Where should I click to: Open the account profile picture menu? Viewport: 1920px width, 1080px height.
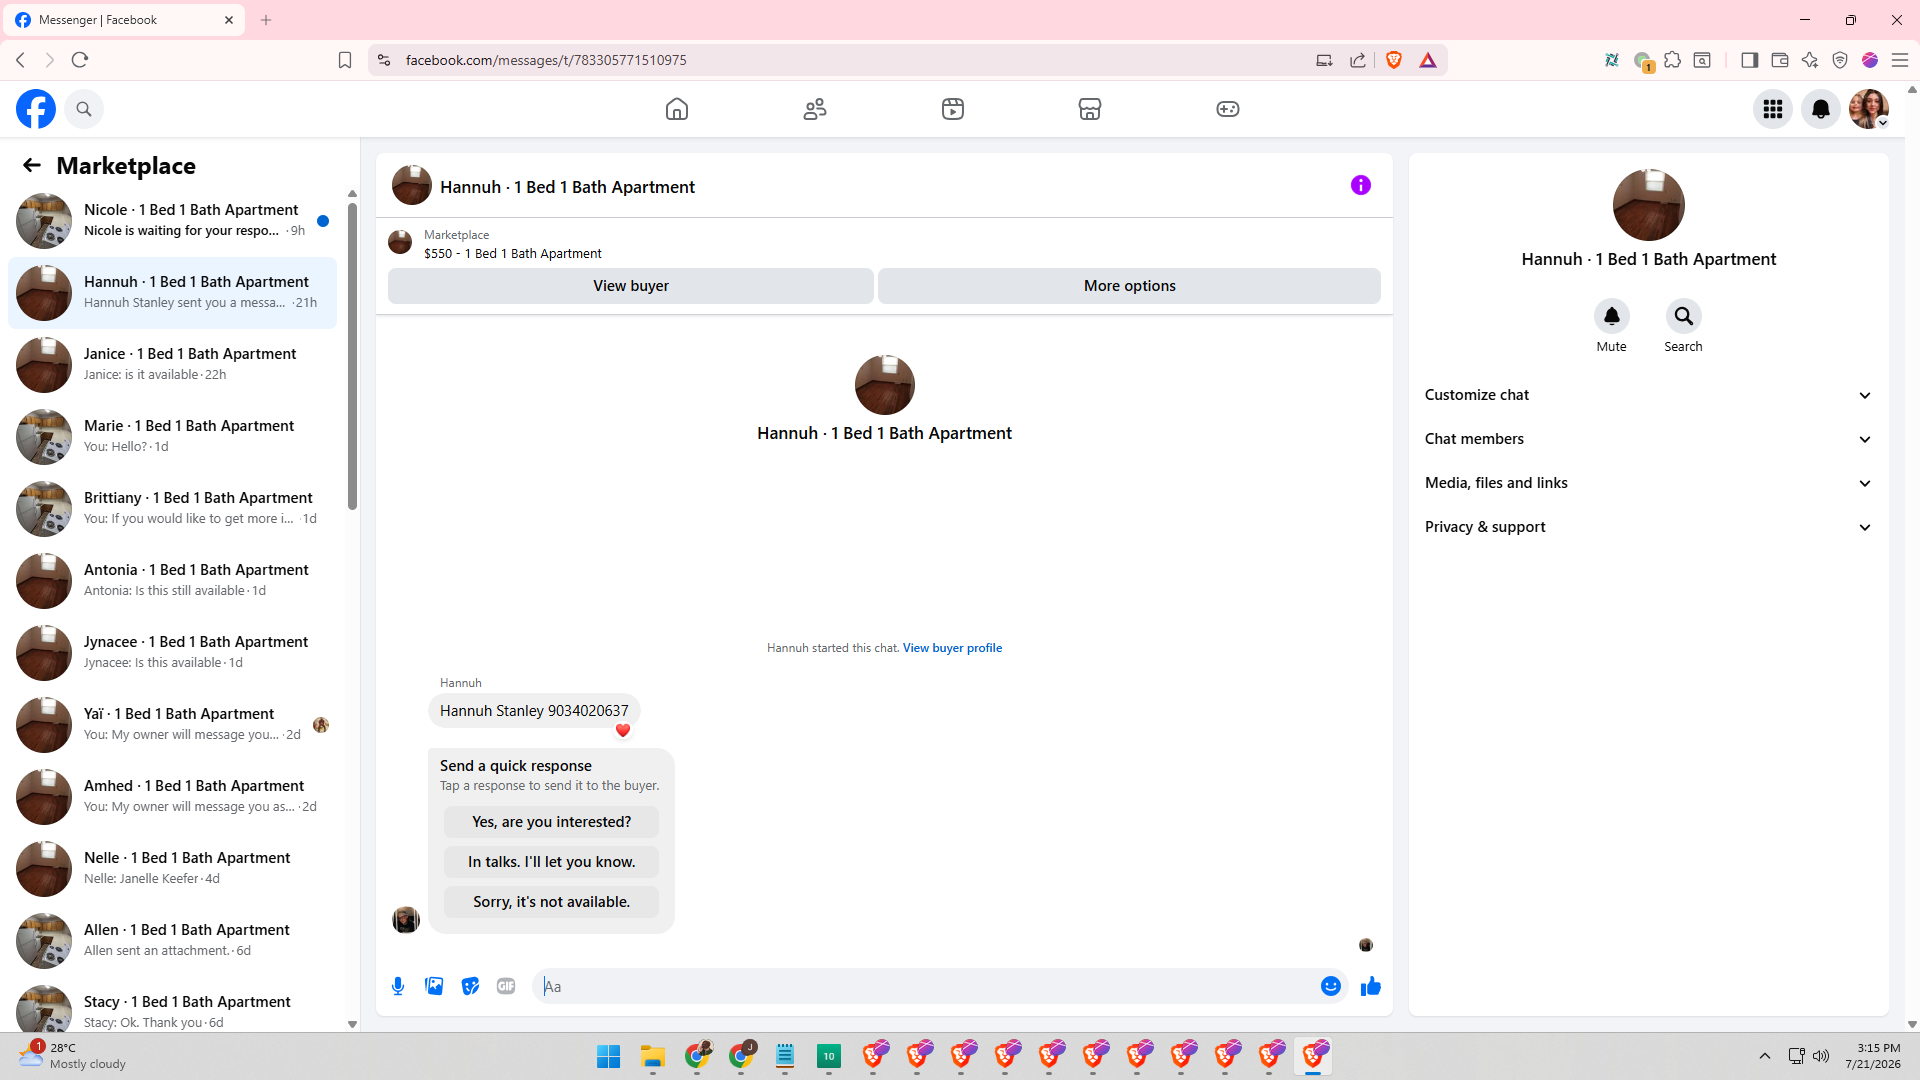pyautogui.click(x=1868, y=109)
